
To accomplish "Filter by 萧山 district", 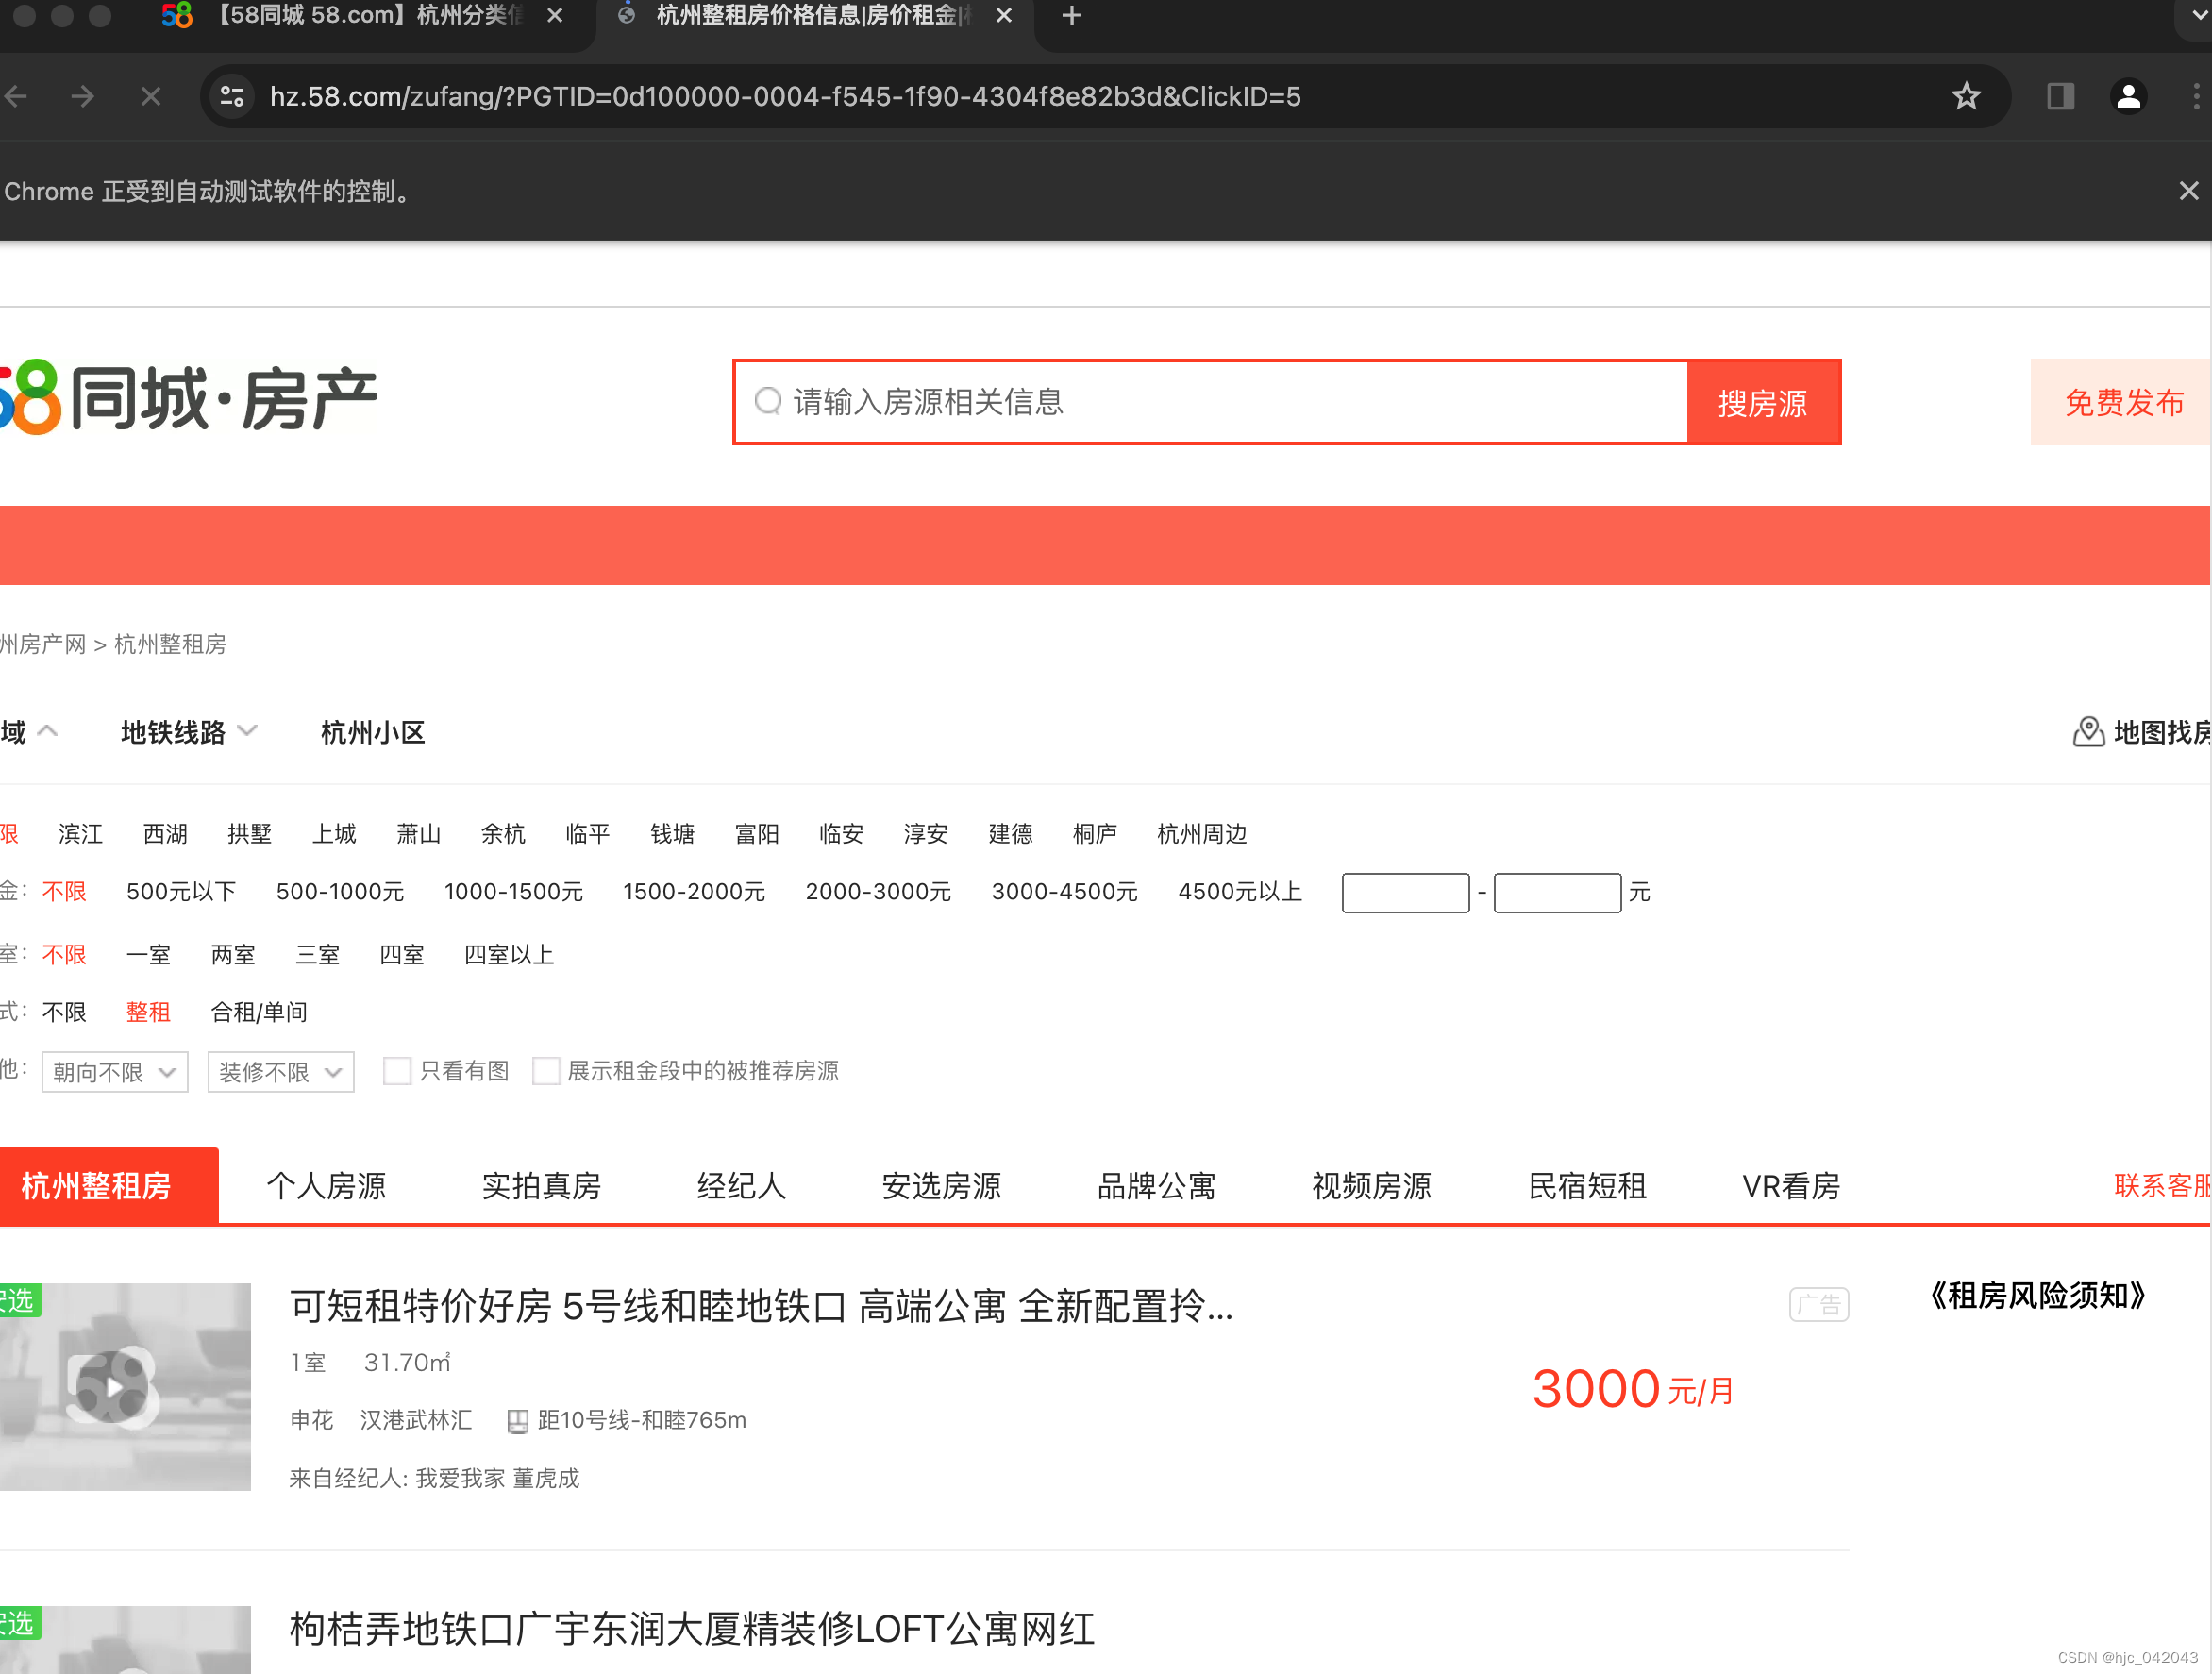I will pos(418,834).
